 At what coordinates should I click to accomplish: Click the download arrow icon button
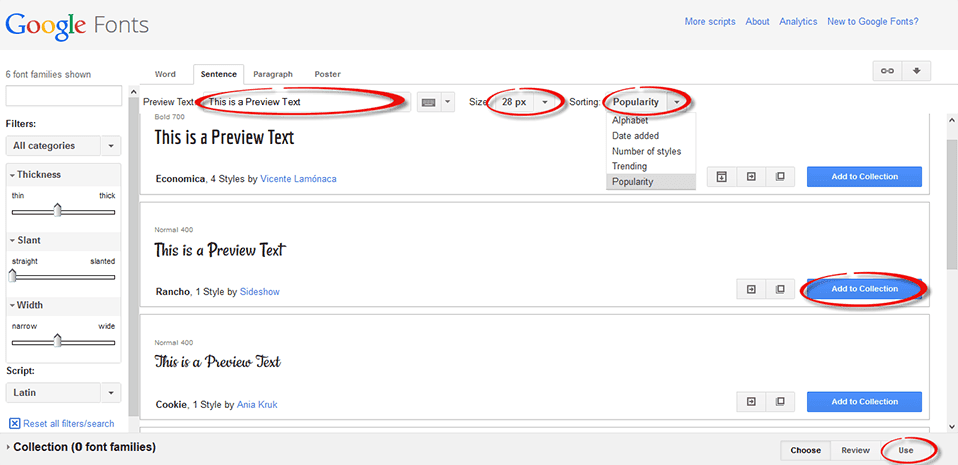916,71
